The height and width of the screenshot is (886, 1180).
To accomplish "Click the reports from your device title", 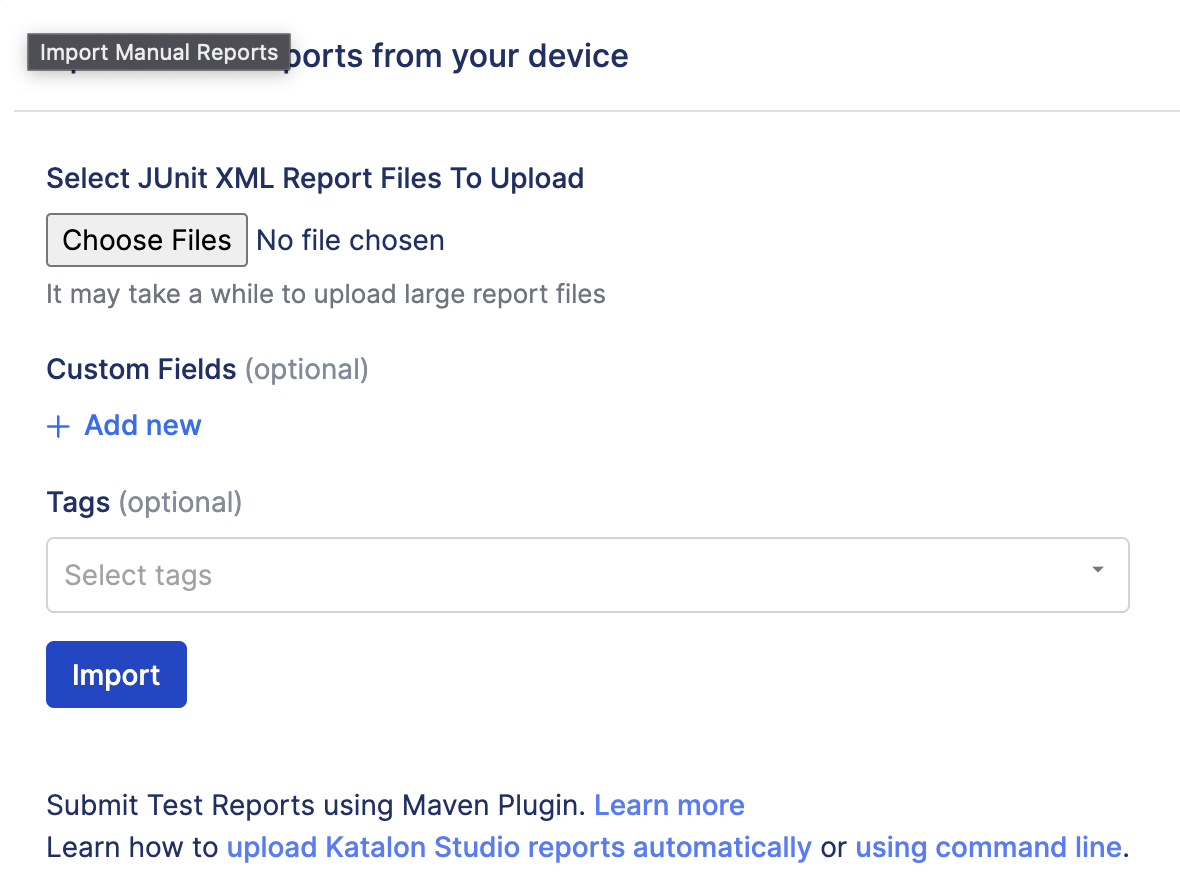I will [460, 56].
